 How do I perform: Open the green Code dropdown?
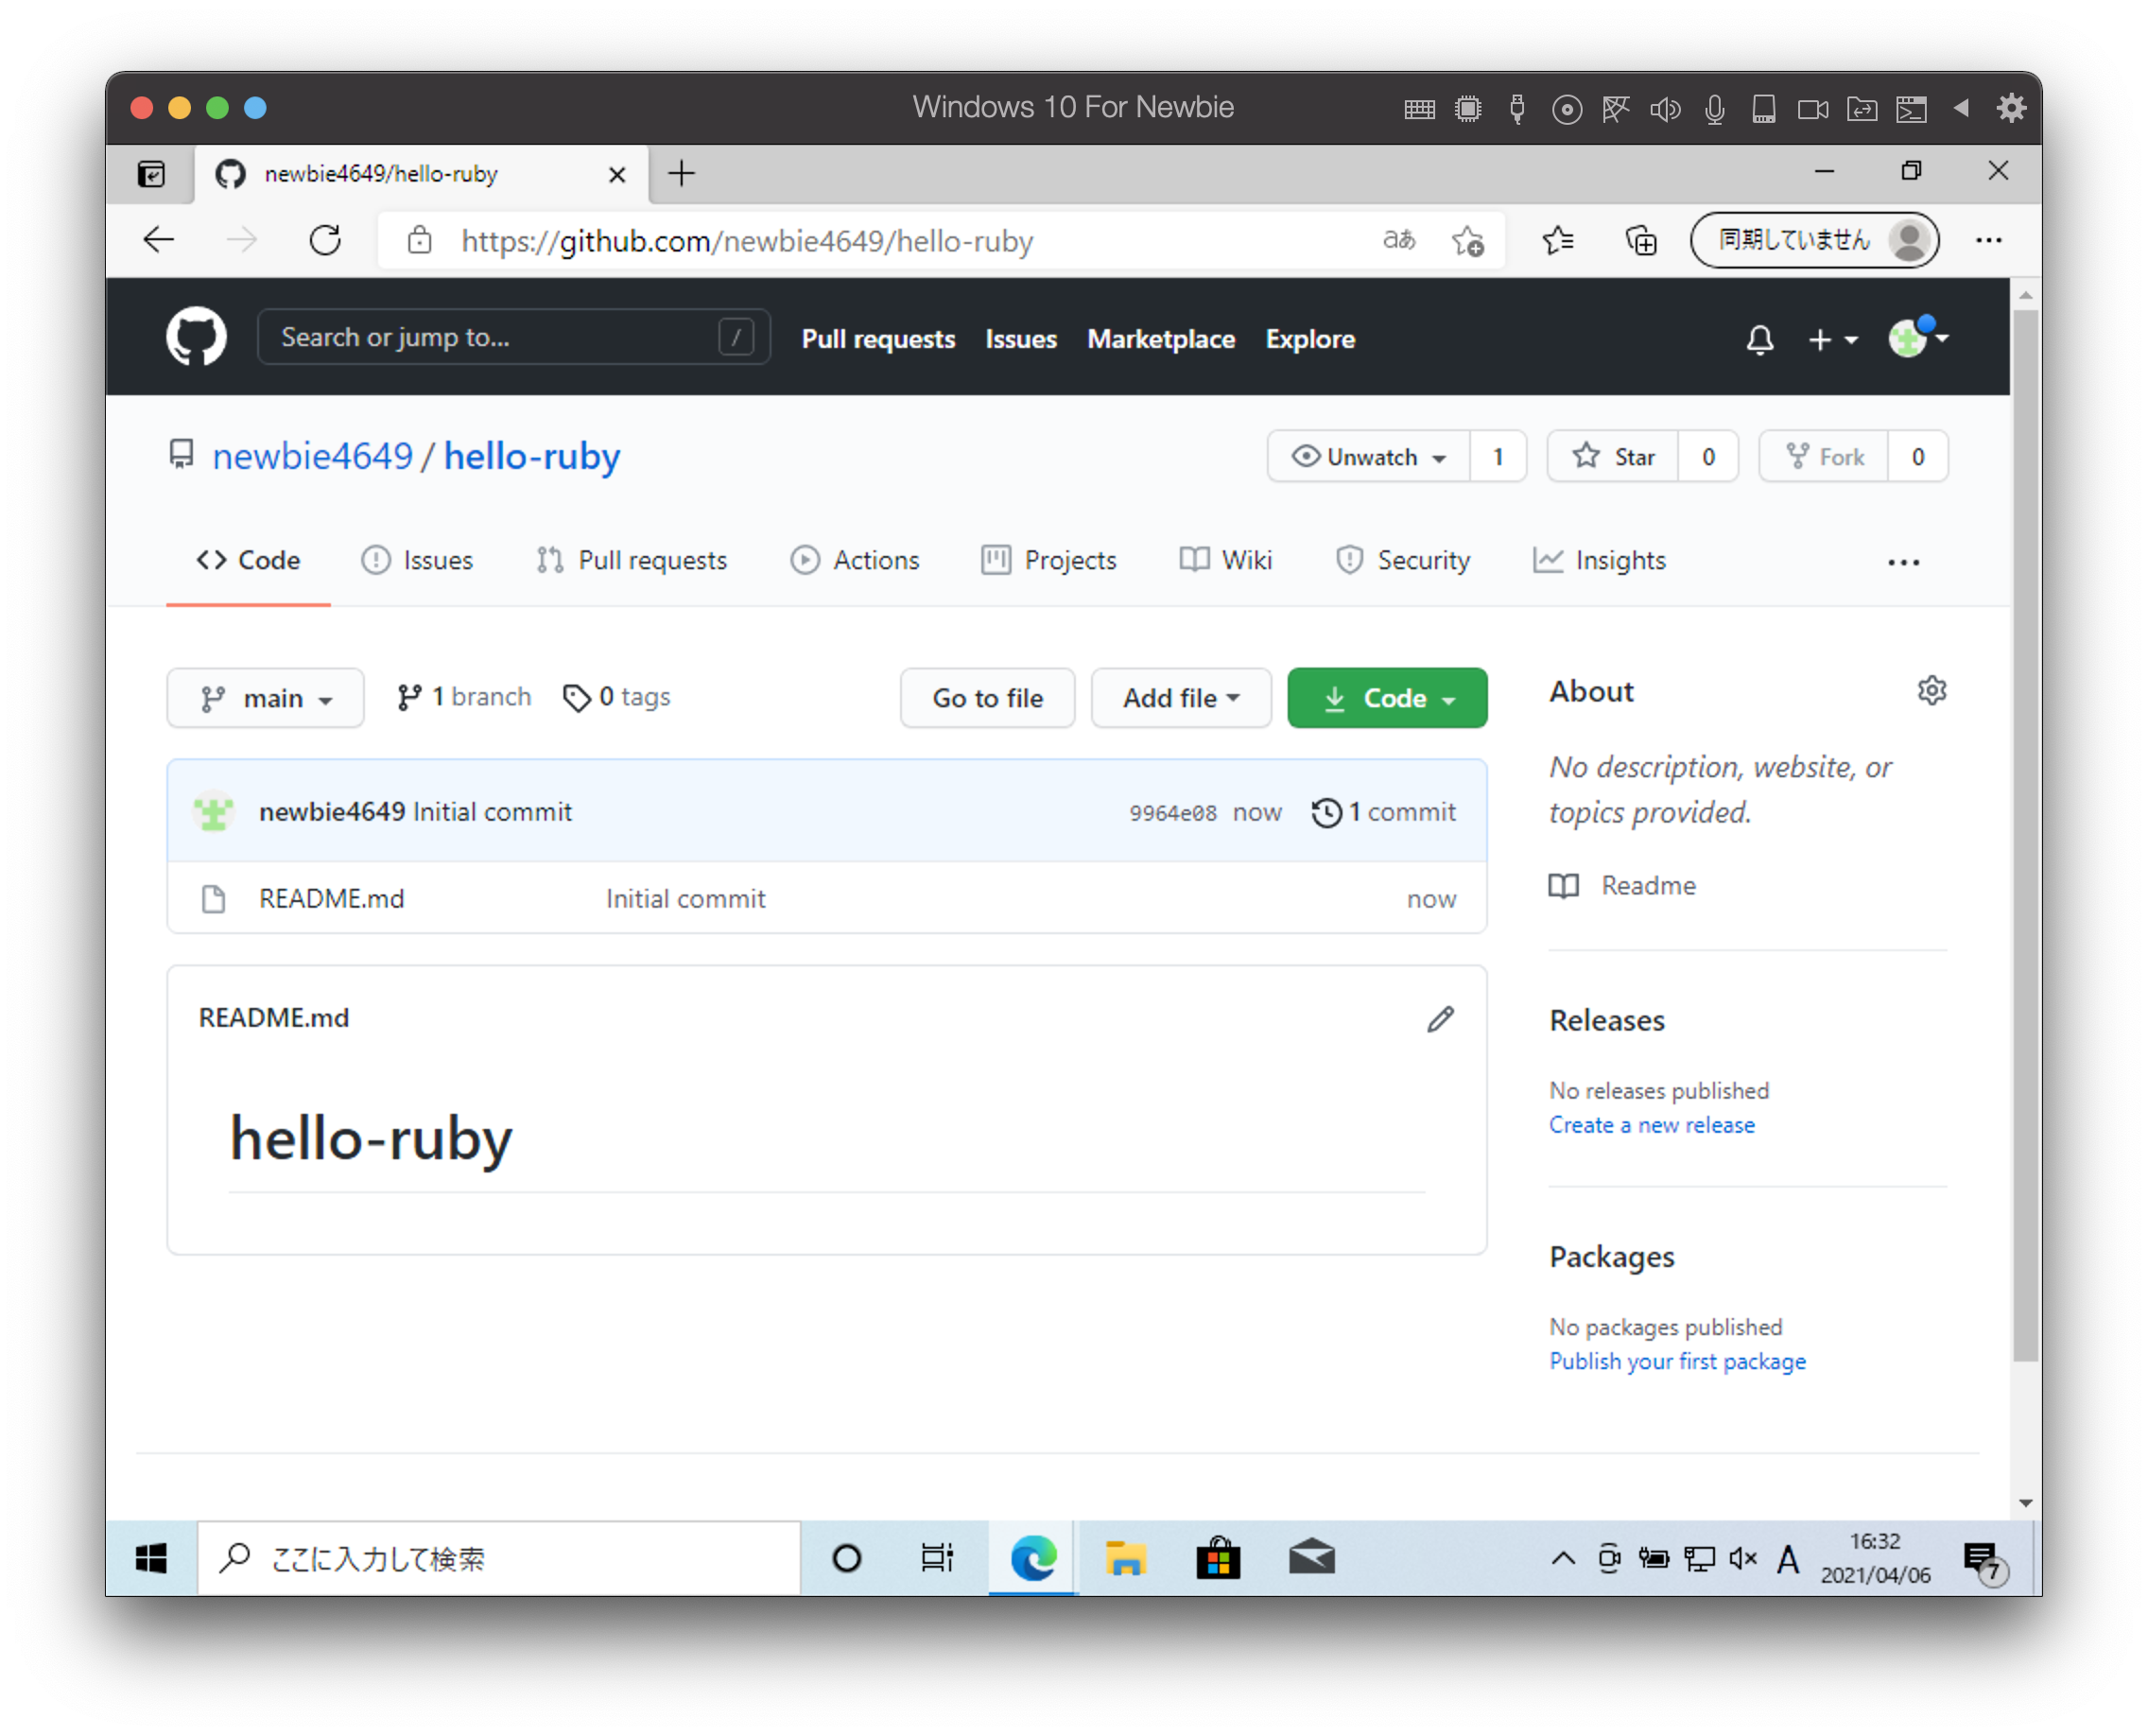pyautogui.click(x=1387, y=698)
